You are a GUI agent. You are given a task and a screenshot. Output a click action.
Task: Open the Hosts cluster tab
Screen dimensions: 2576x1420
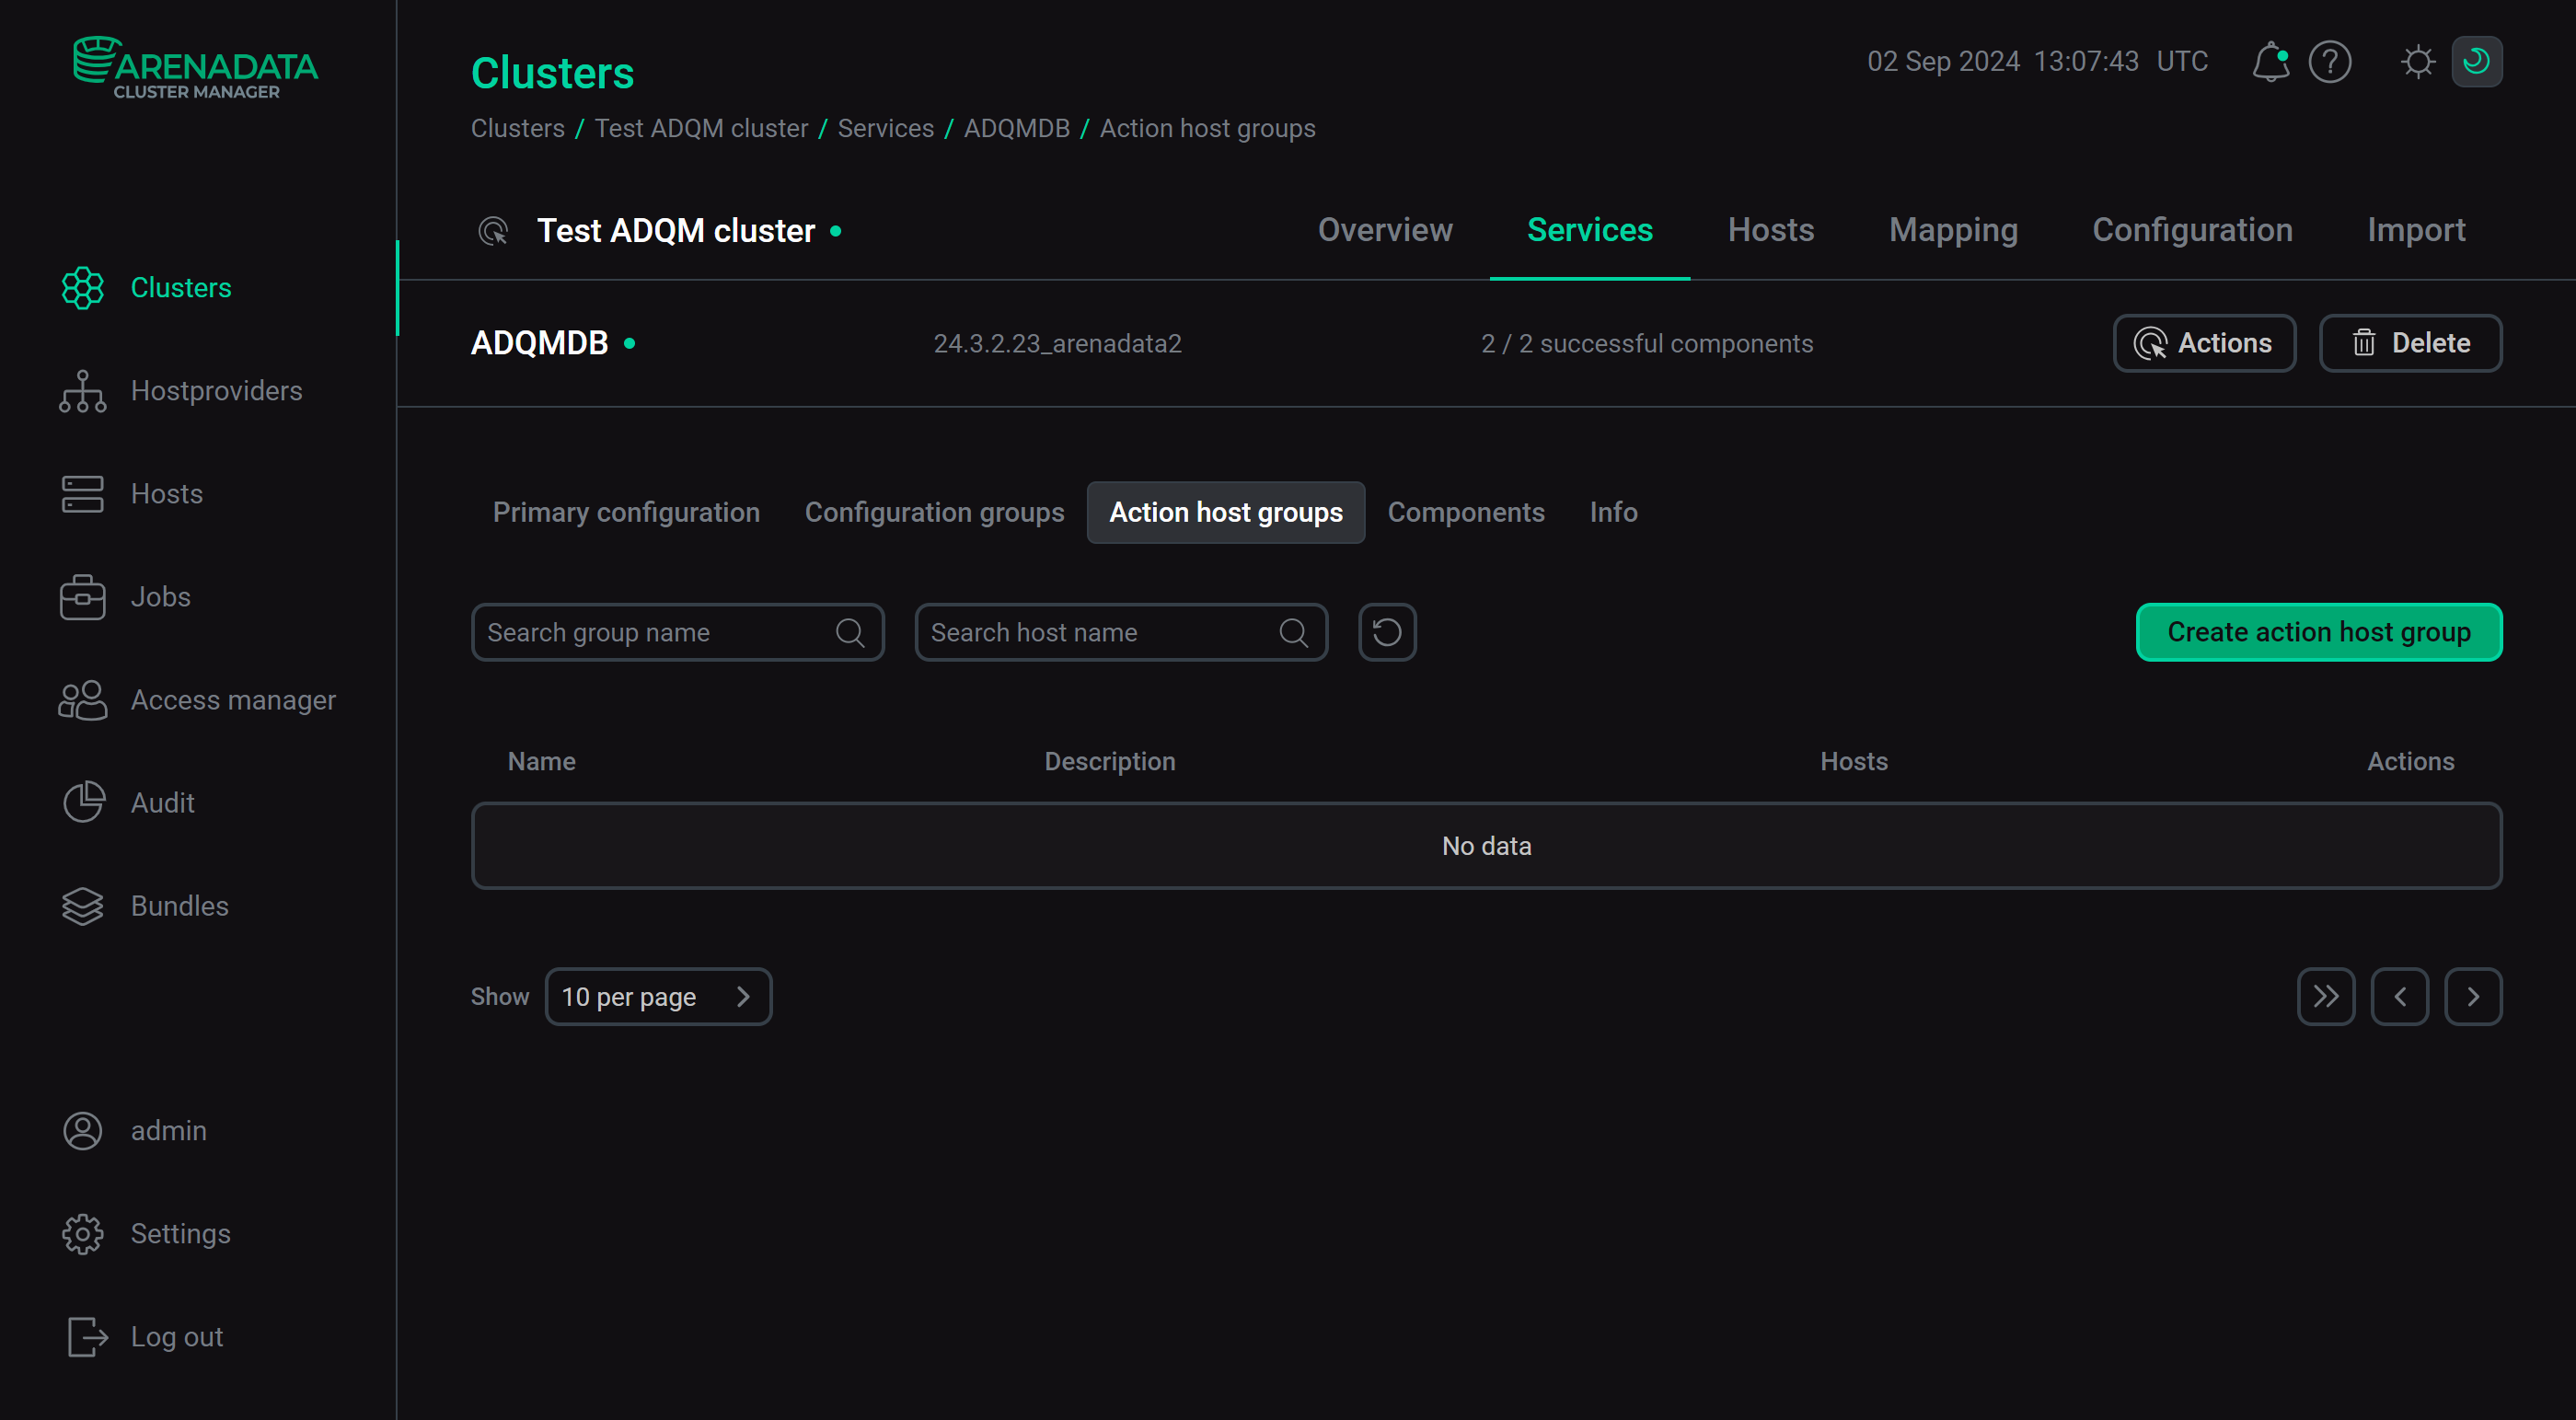pos(1770,230)
